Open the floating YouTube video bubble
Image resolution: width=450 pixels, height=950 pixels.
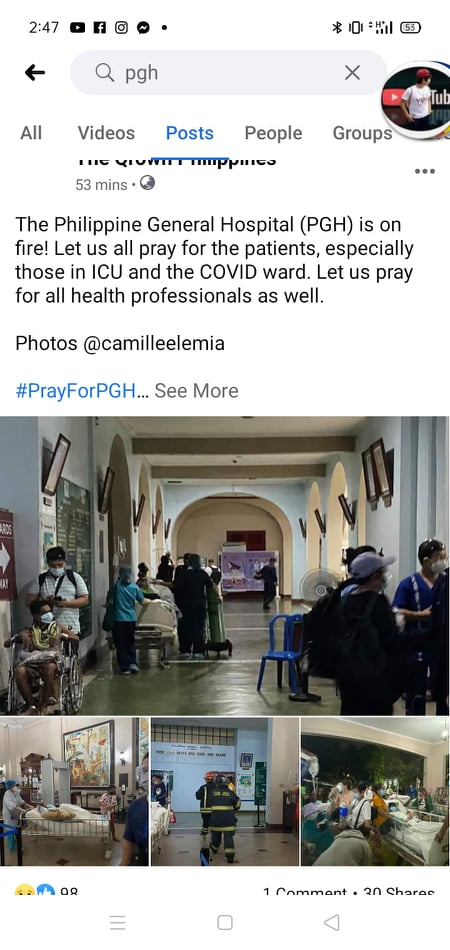pyautogui.click(x=417, y=100)
